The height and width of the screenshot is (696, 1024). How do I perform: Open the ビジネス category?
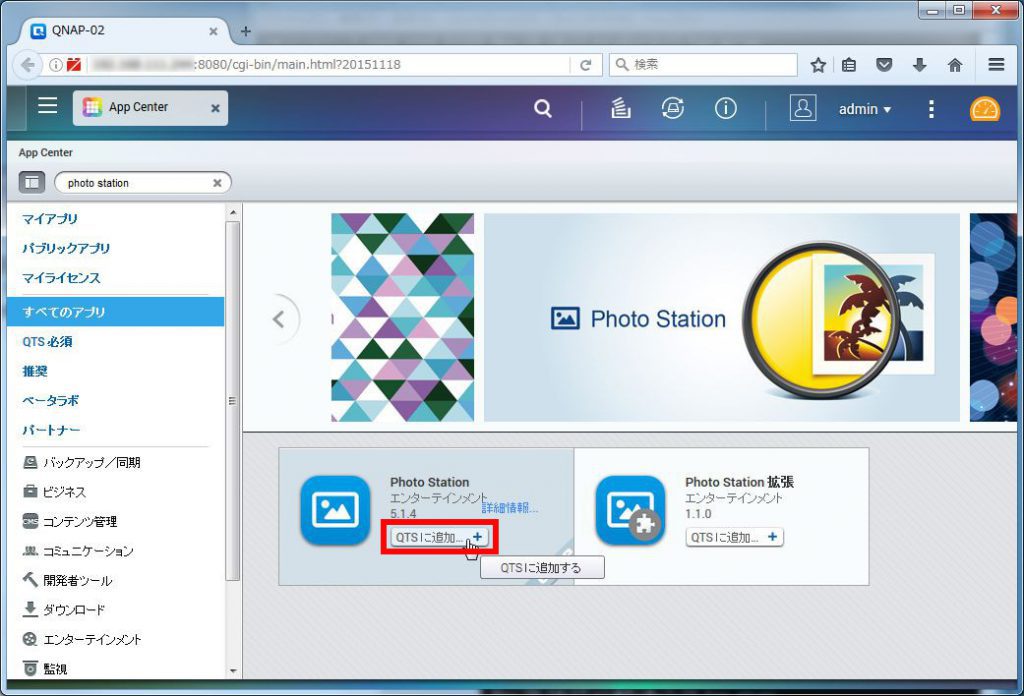[x=54, y=492]
